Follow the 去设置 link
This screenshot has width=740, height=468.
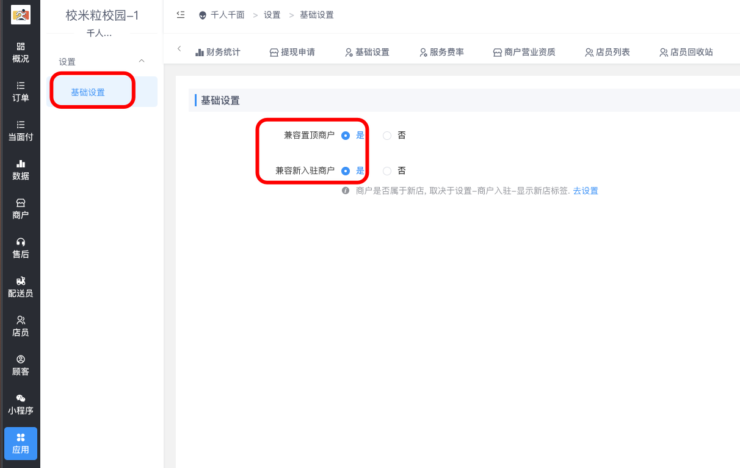585,191
